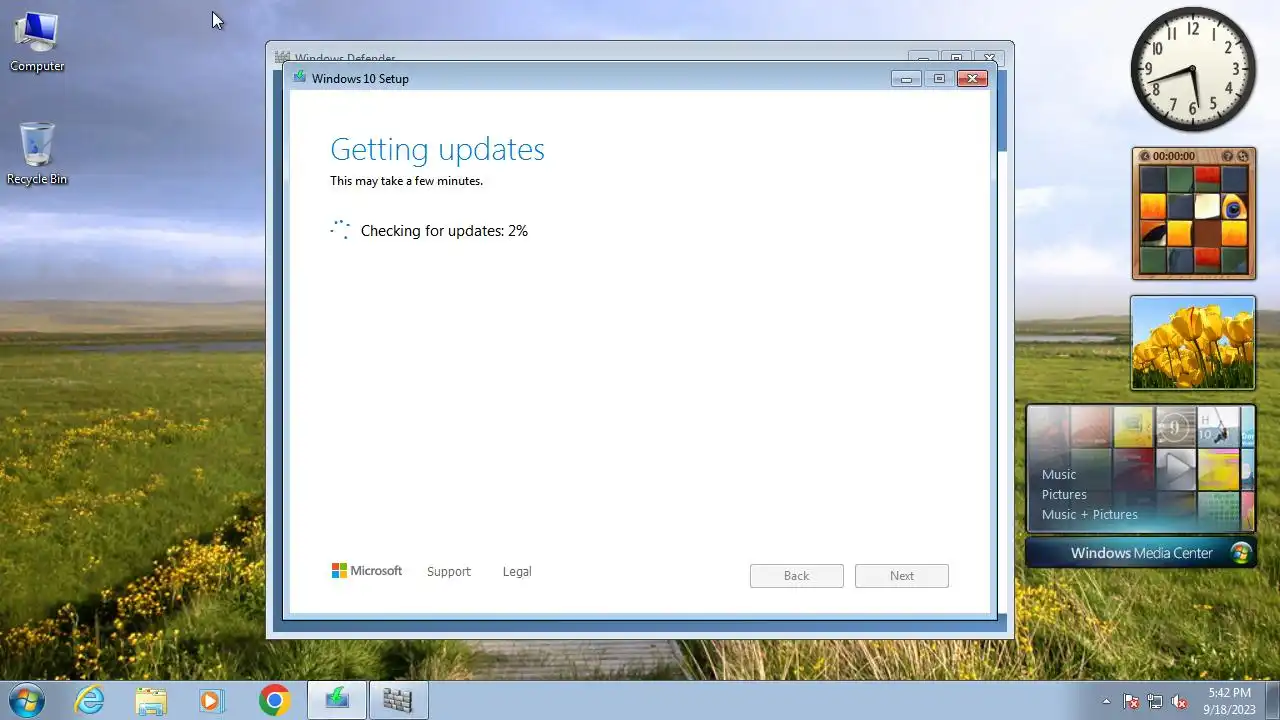Launch Internet Explorer from the taskbar
The width and height of the screenshot is (1280, 720).
[90, 700]
